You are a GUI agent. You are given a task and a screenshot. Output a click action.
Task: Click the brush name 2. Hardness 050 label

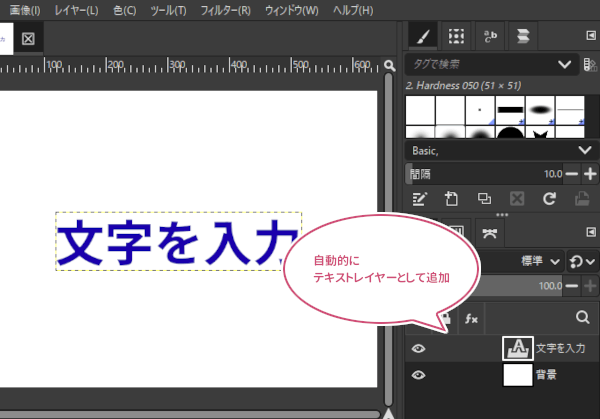(463, 85)
